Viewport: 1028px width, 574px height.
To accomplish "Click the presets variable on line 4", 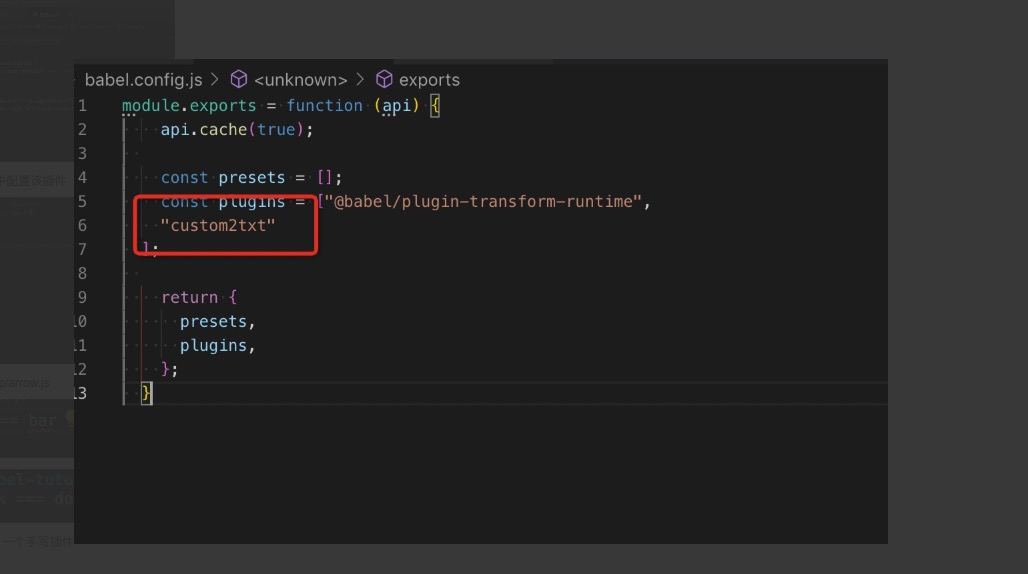I will point(252,178).
